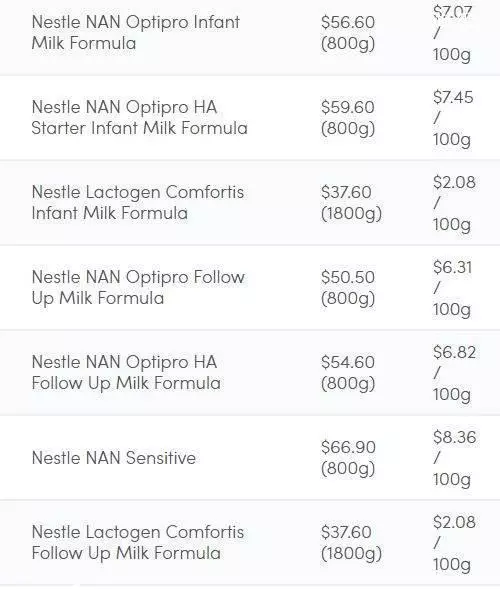Viewport: 500px width, 589px height.
Task: Click the $8.36 / 100g unit price
Action: pos(454,458)
